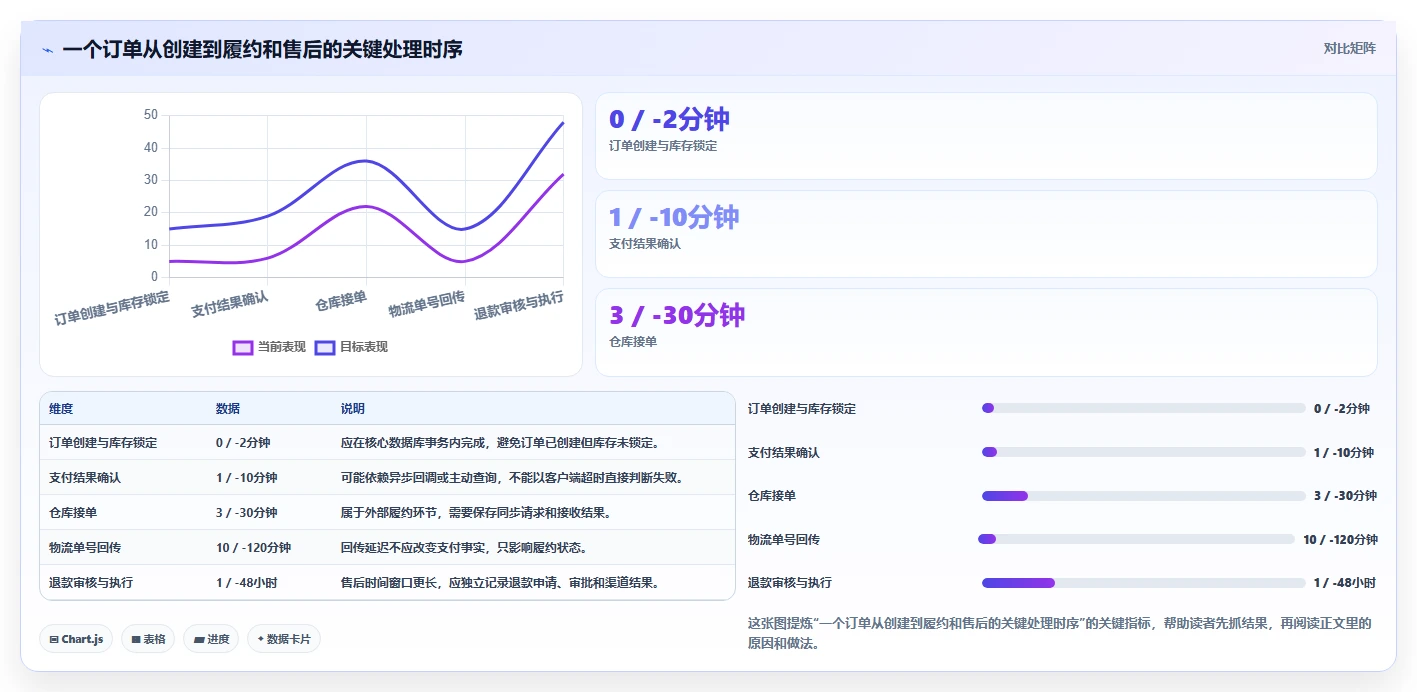The height and width of the screenshot is (692, 1417).
Task: Click the 支付结果确认 progress bar
Action: click(1144, 452)
